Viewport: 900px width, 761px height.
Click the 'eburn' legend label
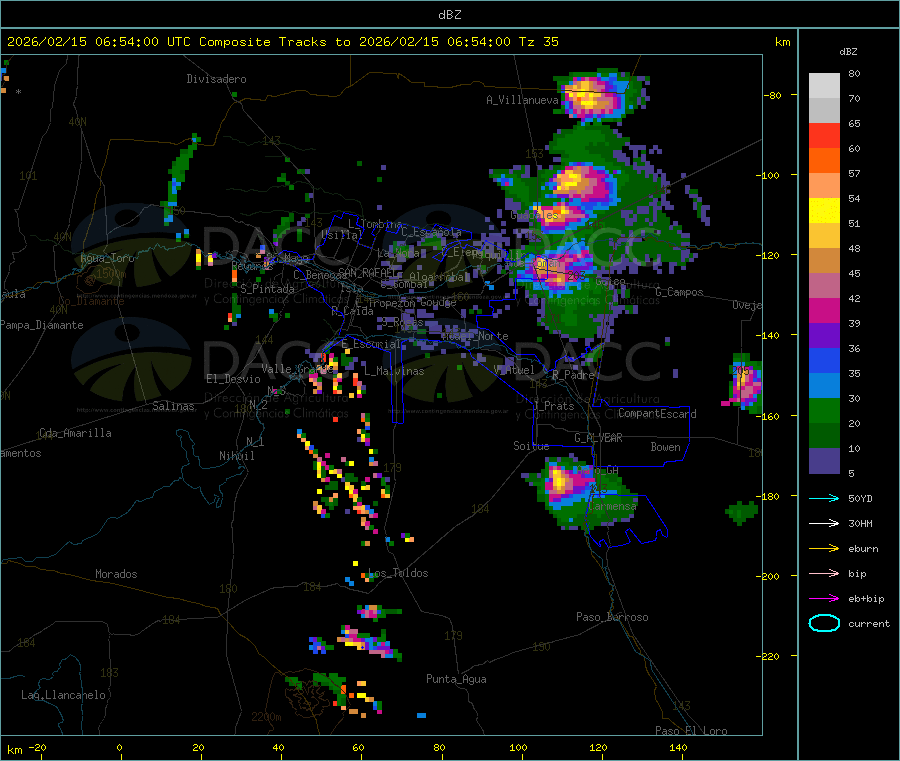(863, 549)
